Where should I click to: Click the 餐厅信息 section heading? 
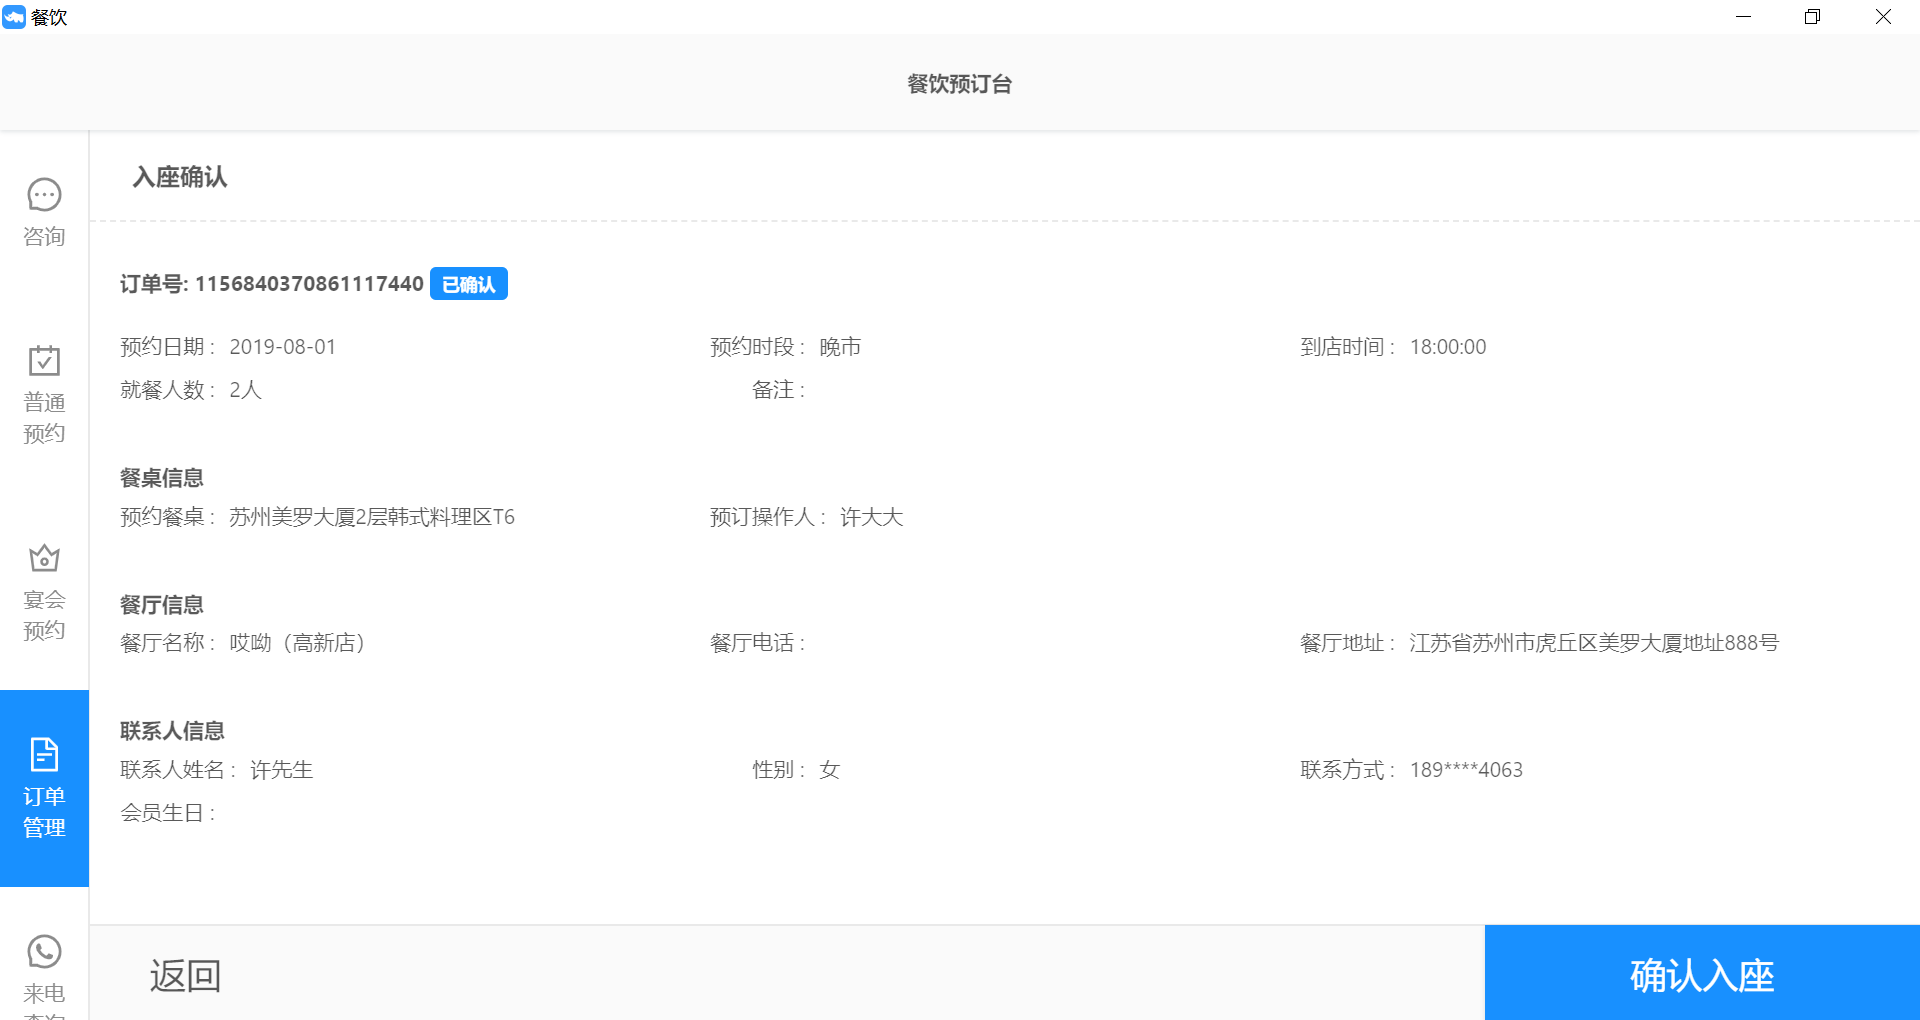tap(162, 605)
